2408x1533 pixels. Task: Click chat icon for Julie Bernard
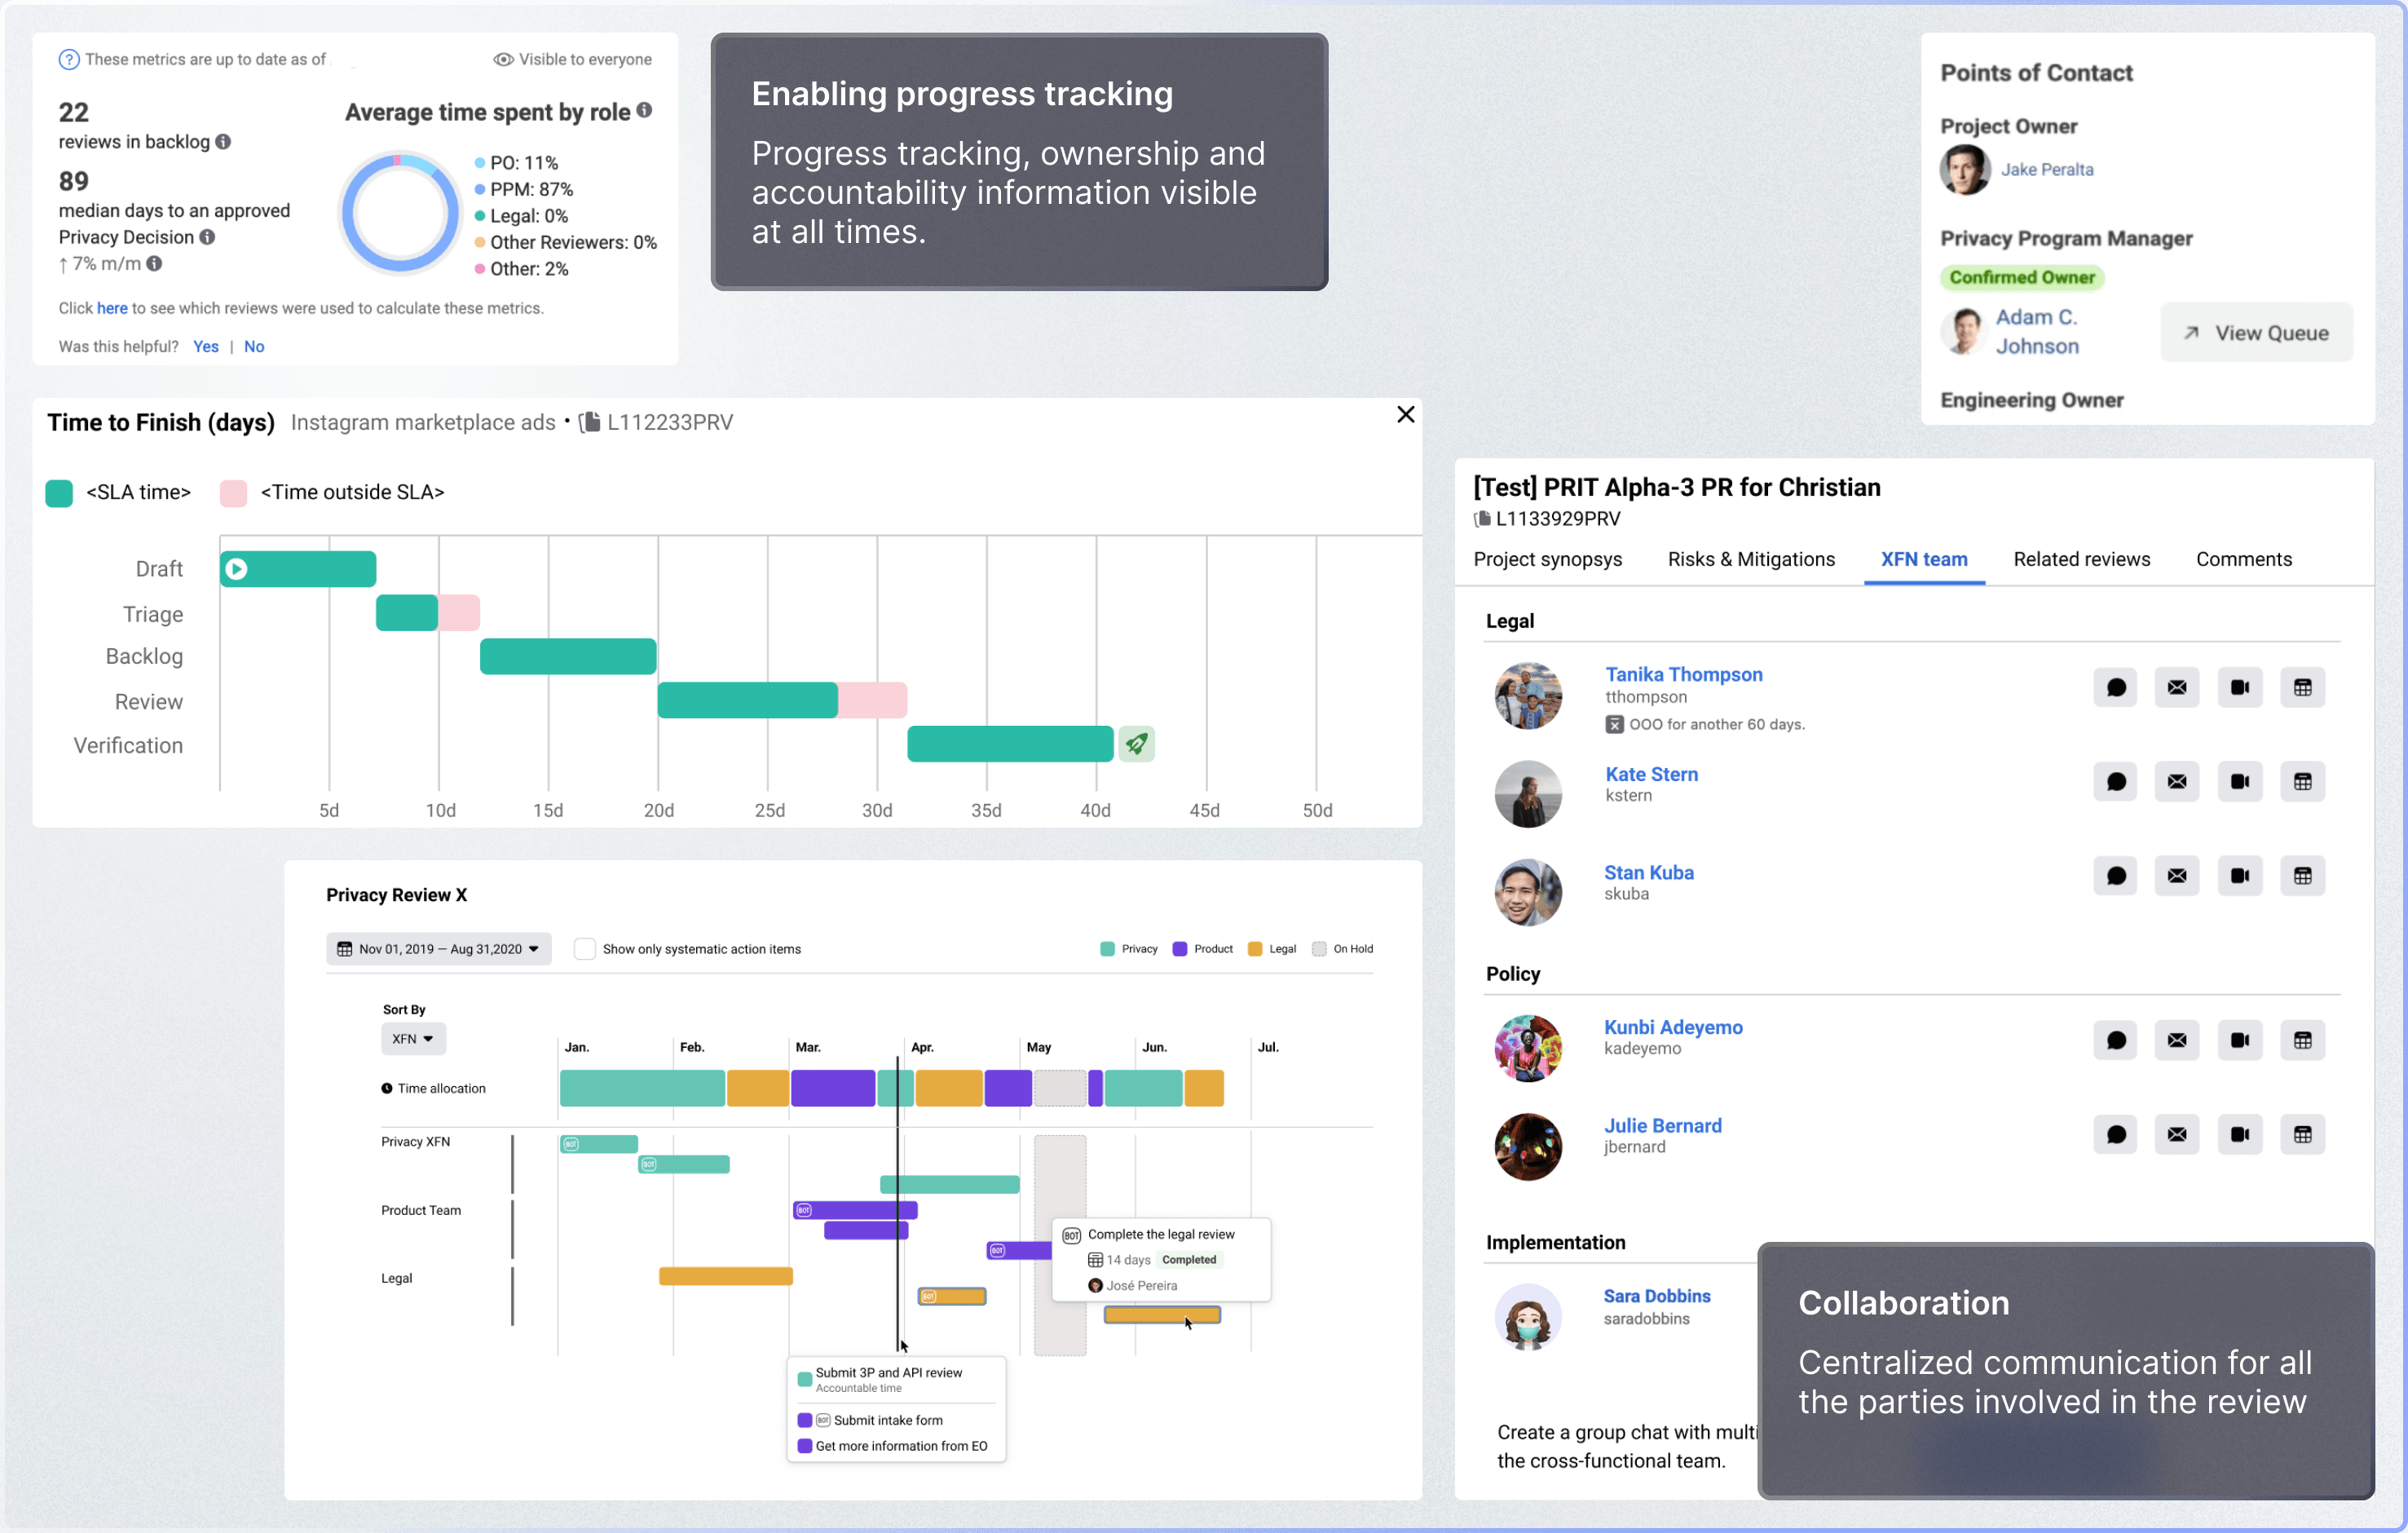[2115, 1134]
